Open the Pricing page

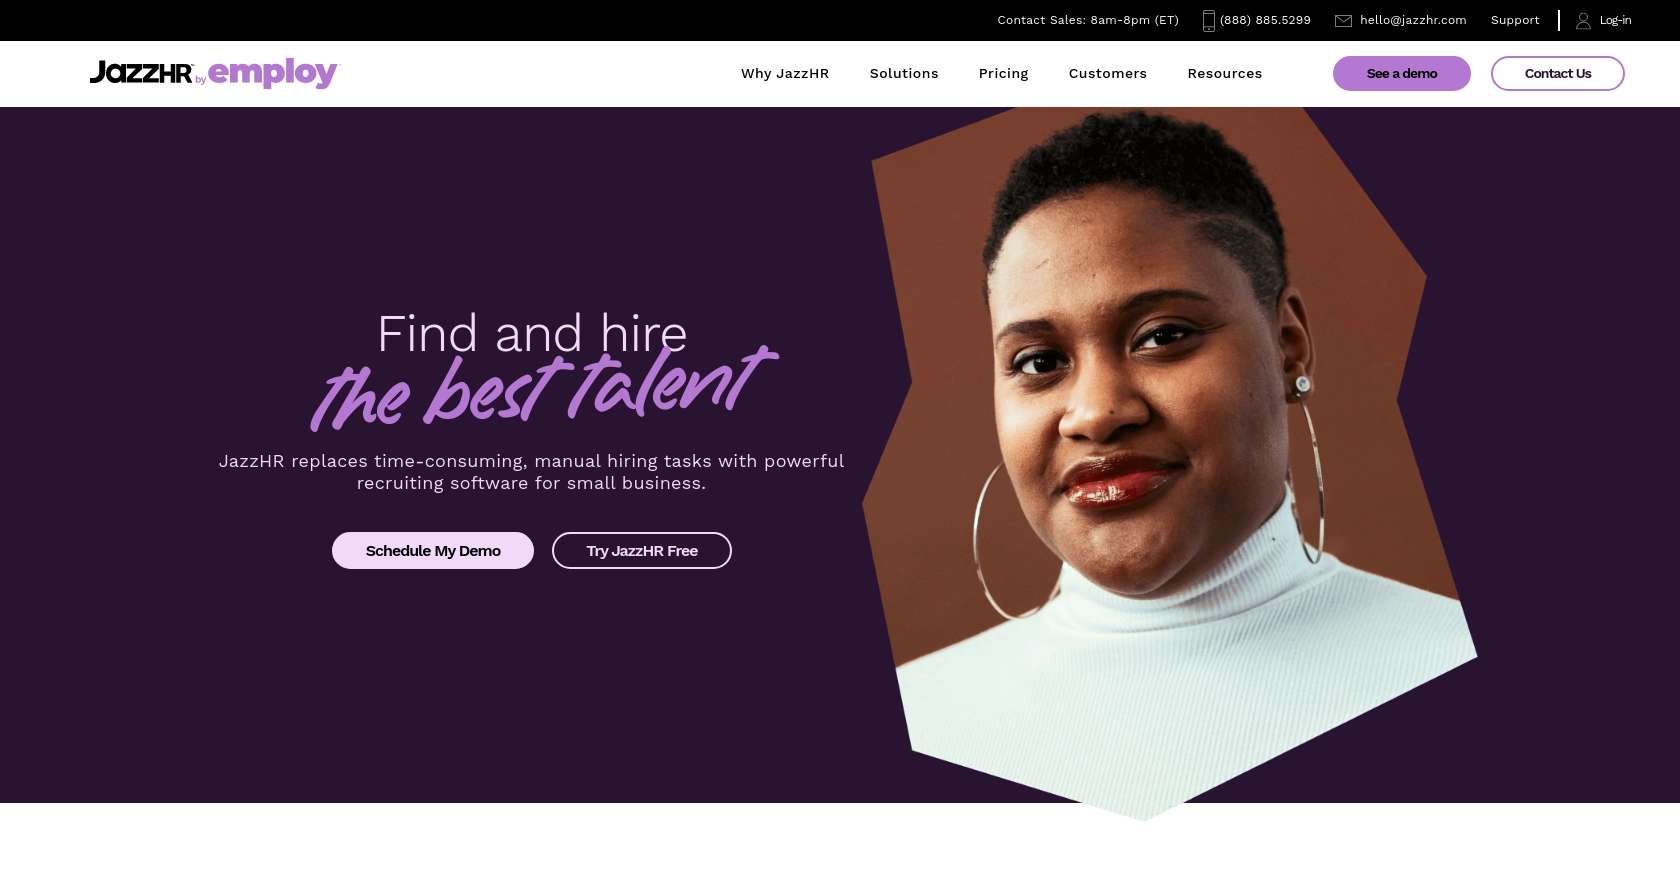tap(1003, 74)
